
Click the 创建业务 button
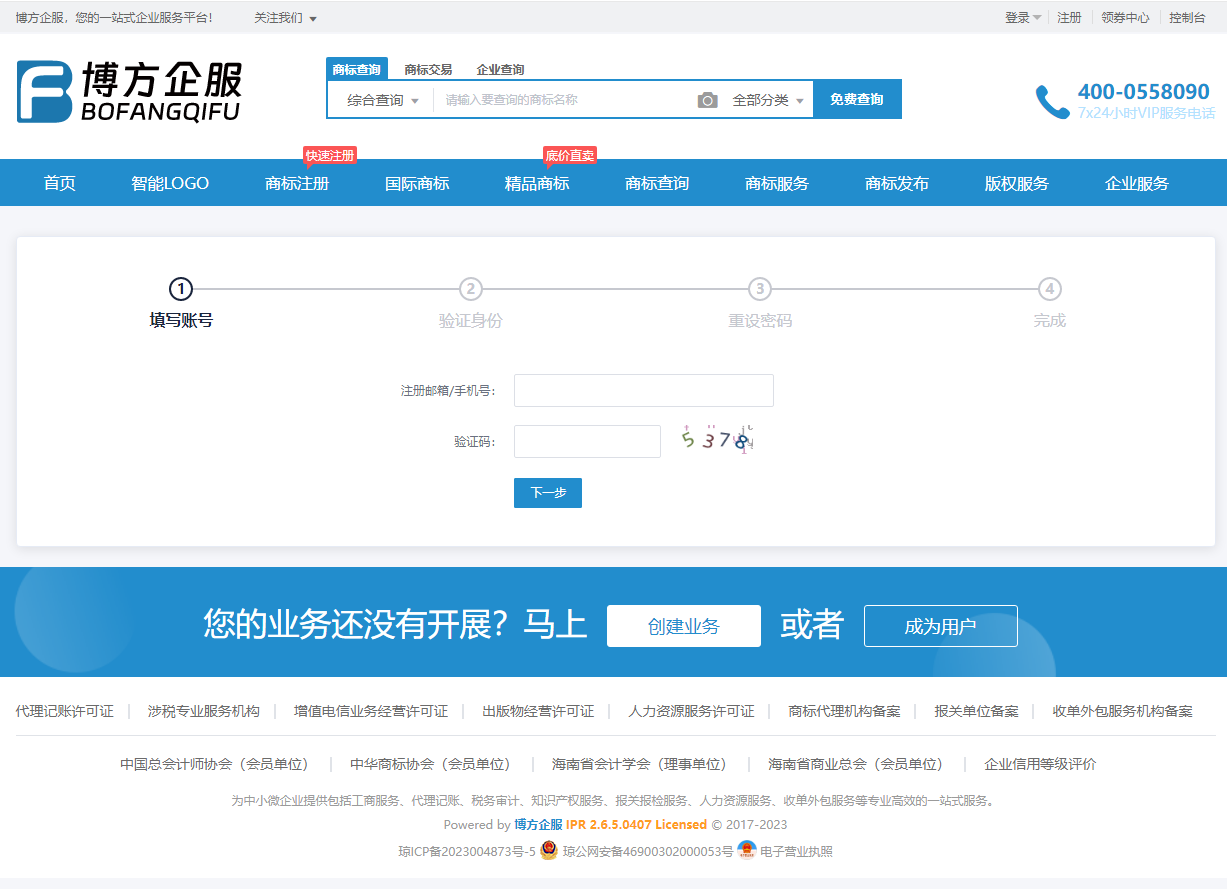tap(683, 626)
